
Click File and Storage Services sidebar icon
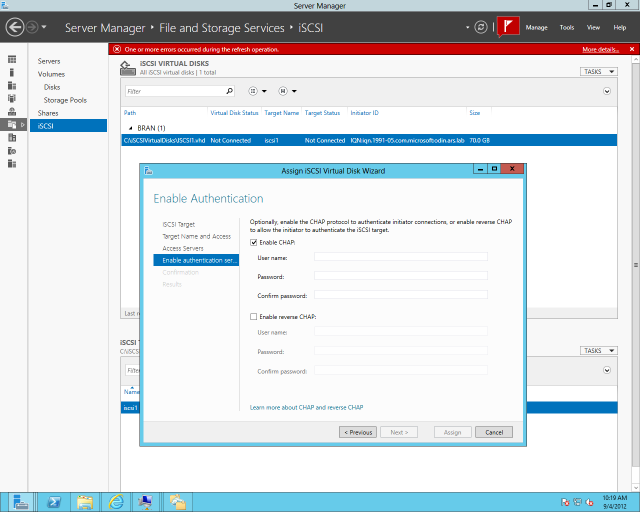click(12, 125)
